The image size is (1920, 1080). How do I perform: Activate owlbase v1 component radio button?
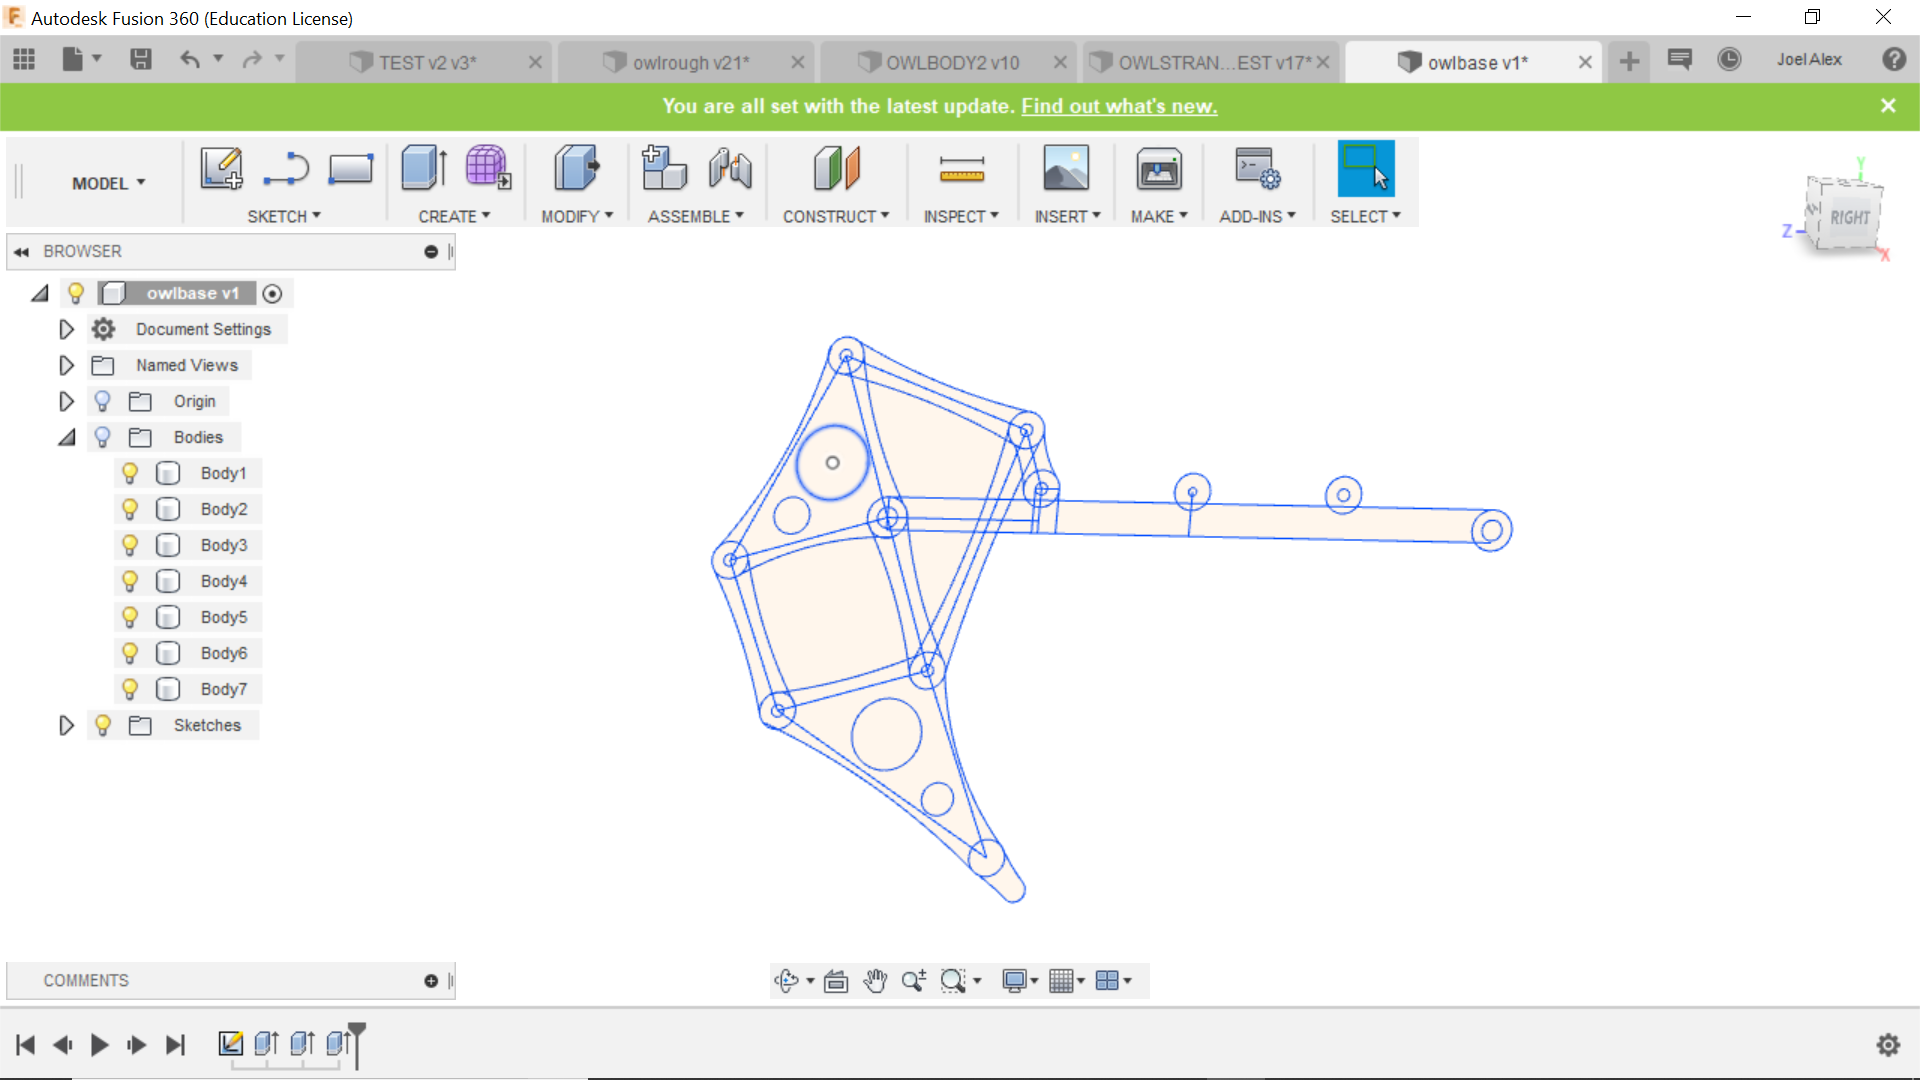click(x=272, y=293)
